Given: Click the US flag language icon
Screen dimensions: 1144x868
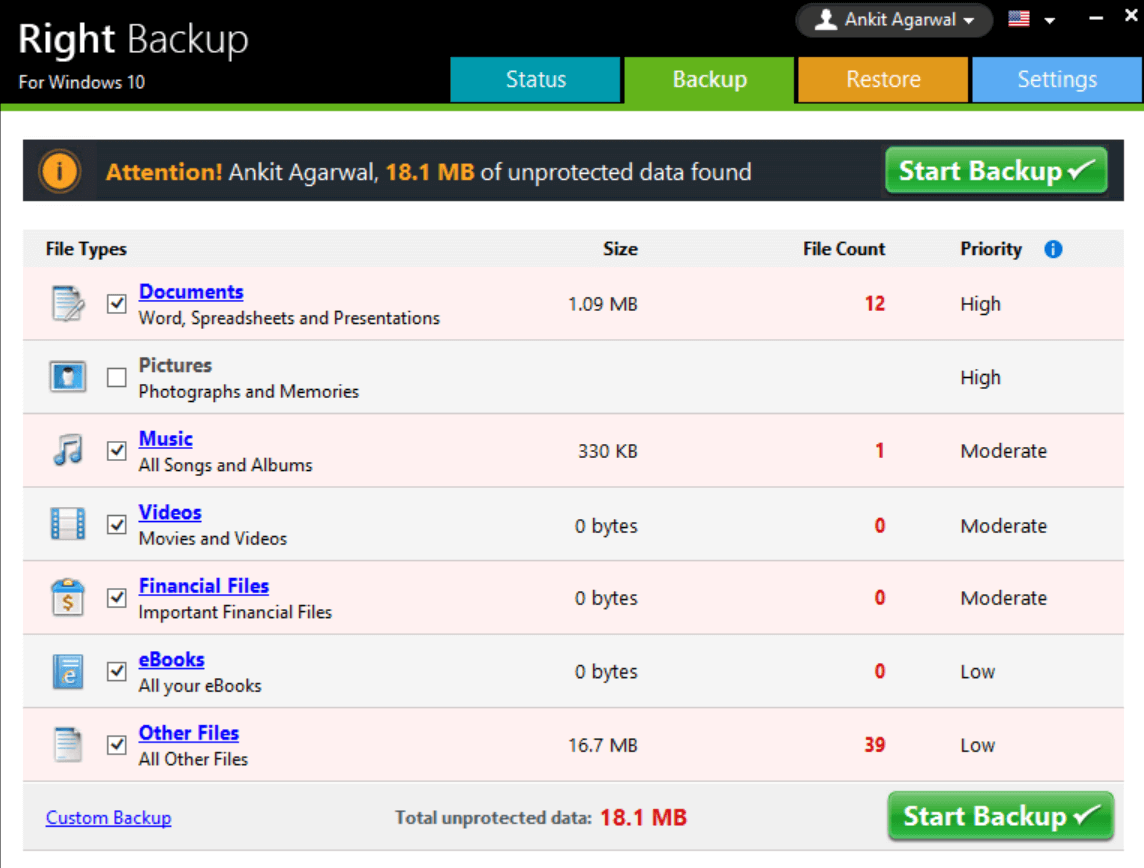Looking at the screenshot, I should (1017, 18).
